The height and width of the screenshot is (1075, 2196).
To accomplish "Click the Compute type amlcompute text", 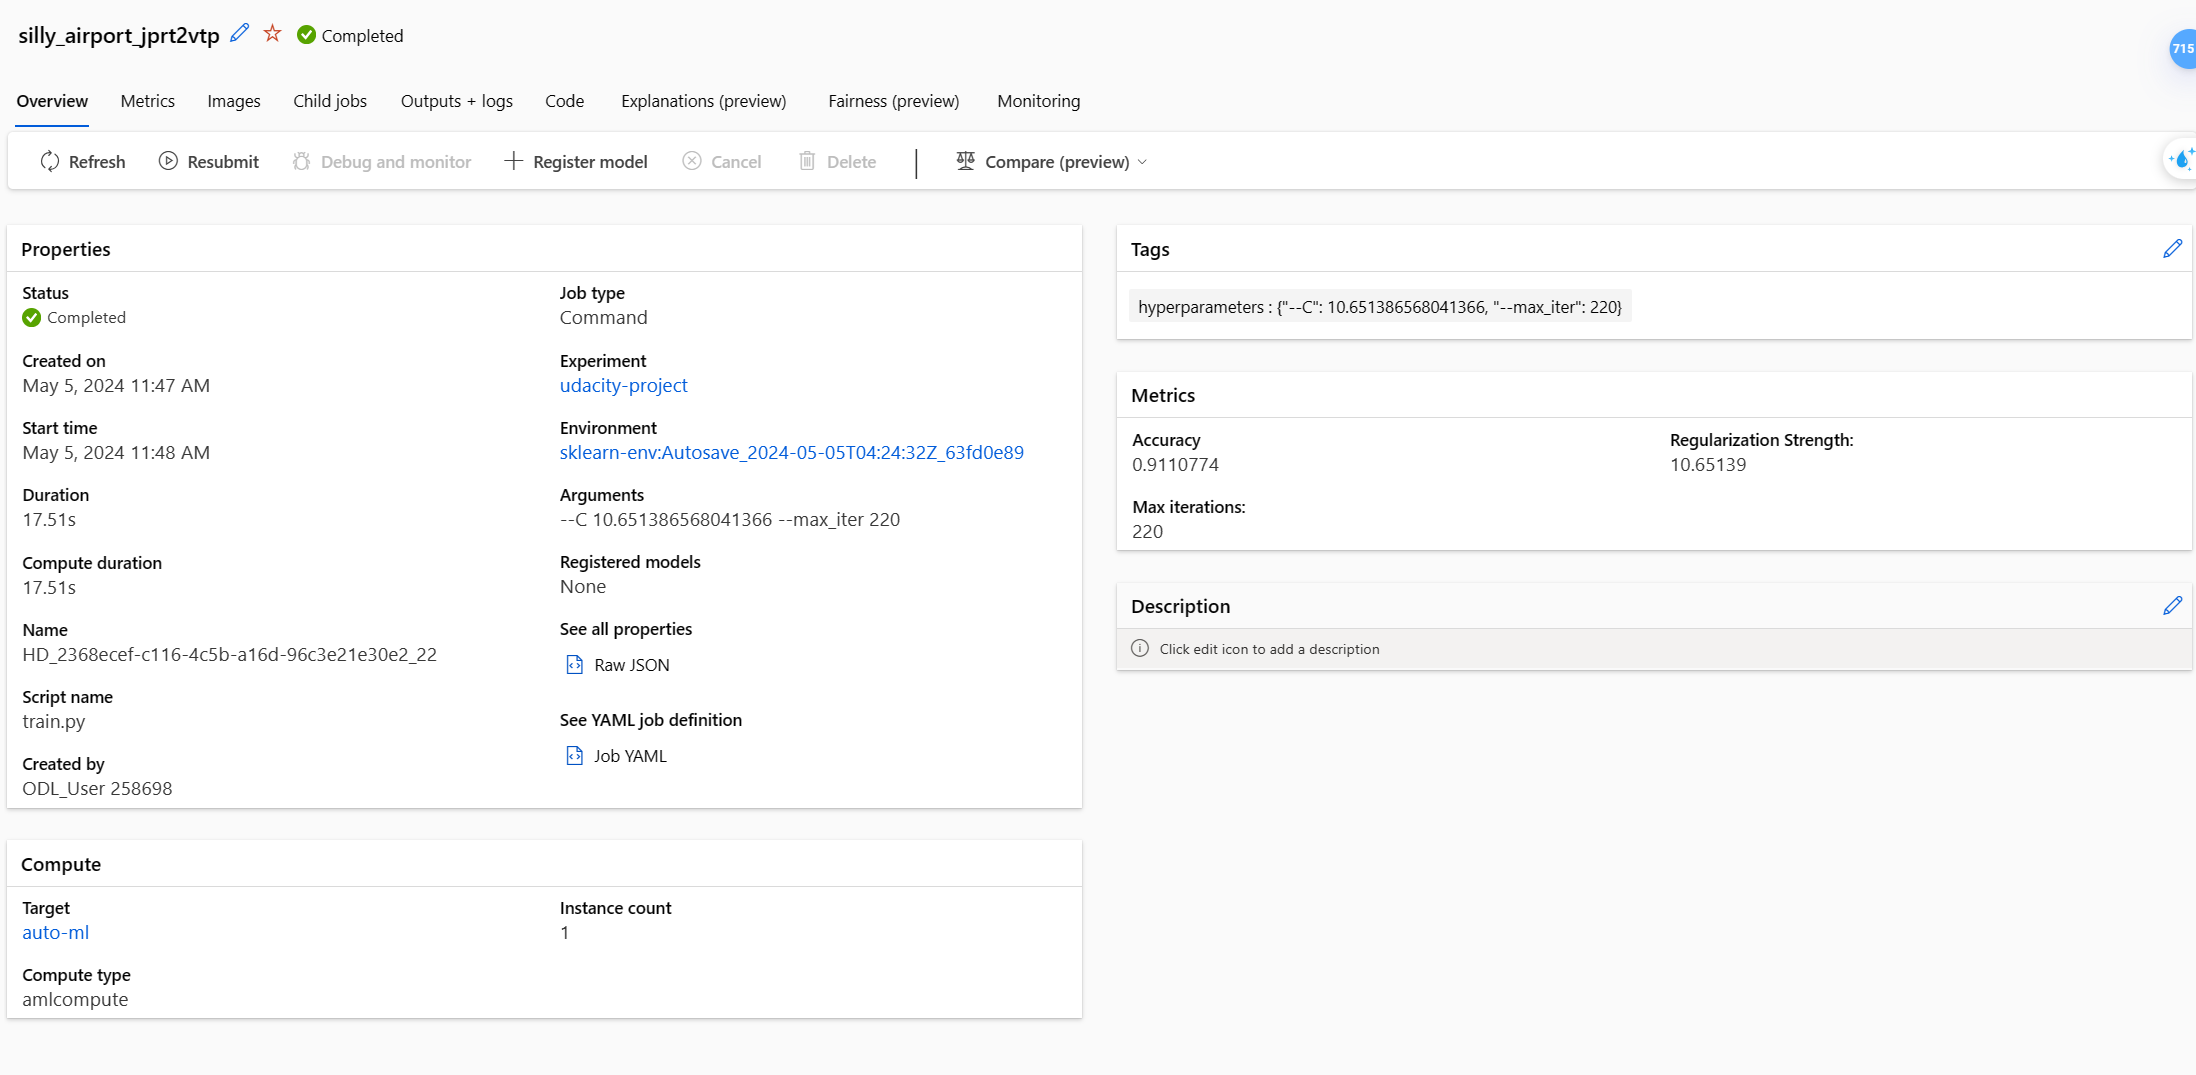I will (x=75, y=999).
